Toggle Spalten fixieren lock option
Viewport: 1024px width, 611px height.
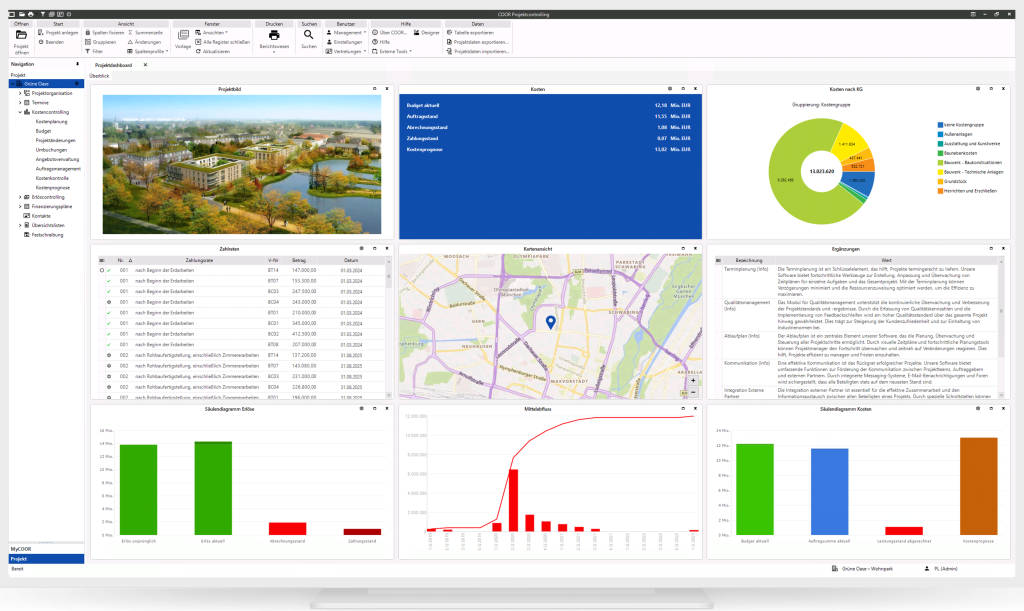coord(104,33)
